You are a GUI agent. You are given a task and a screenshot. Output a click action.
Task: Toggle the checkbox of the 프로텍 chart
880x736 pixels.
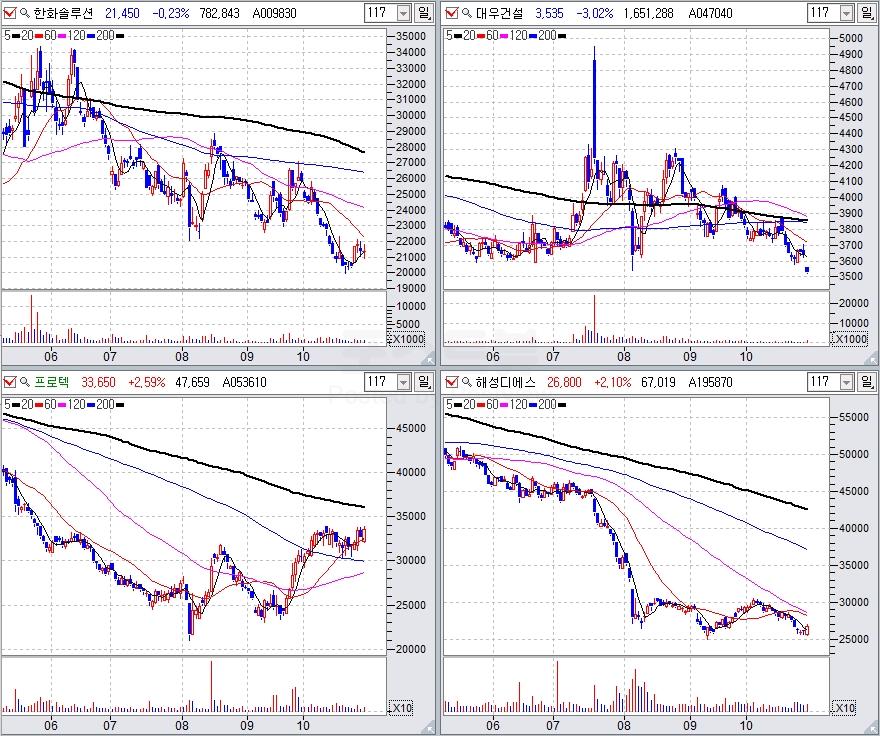[9, 381]
